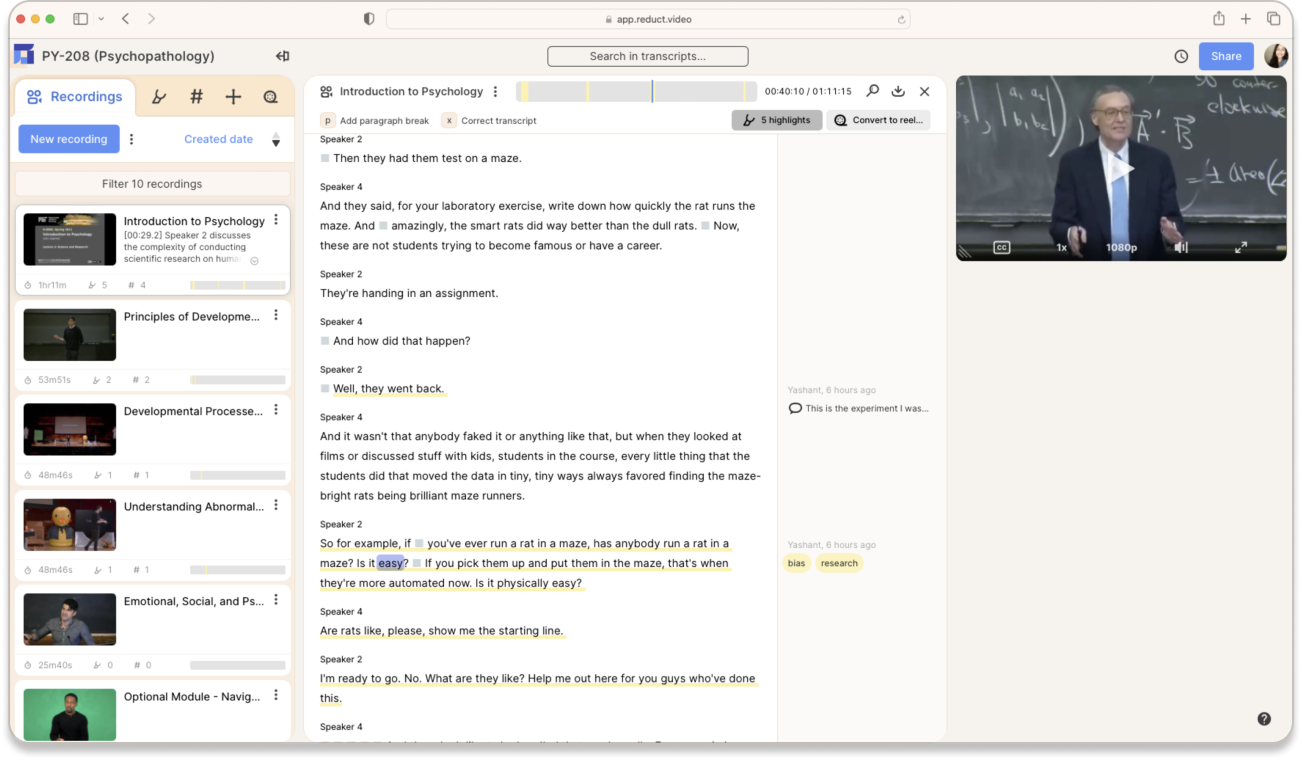Open the plus tab in sidebar
This screenshot has height=760, width=1302.
(233, 97)
